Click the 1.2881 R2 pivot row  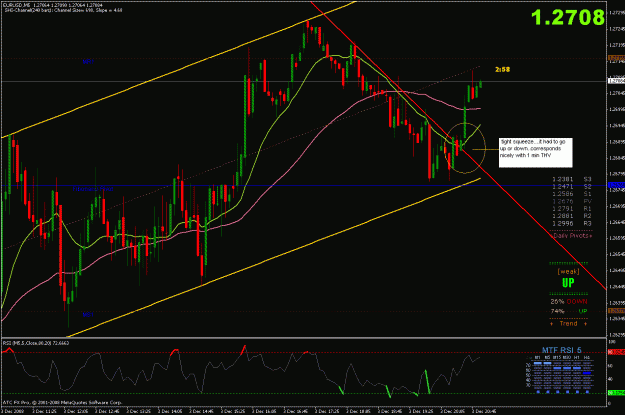tap(572, 216)
